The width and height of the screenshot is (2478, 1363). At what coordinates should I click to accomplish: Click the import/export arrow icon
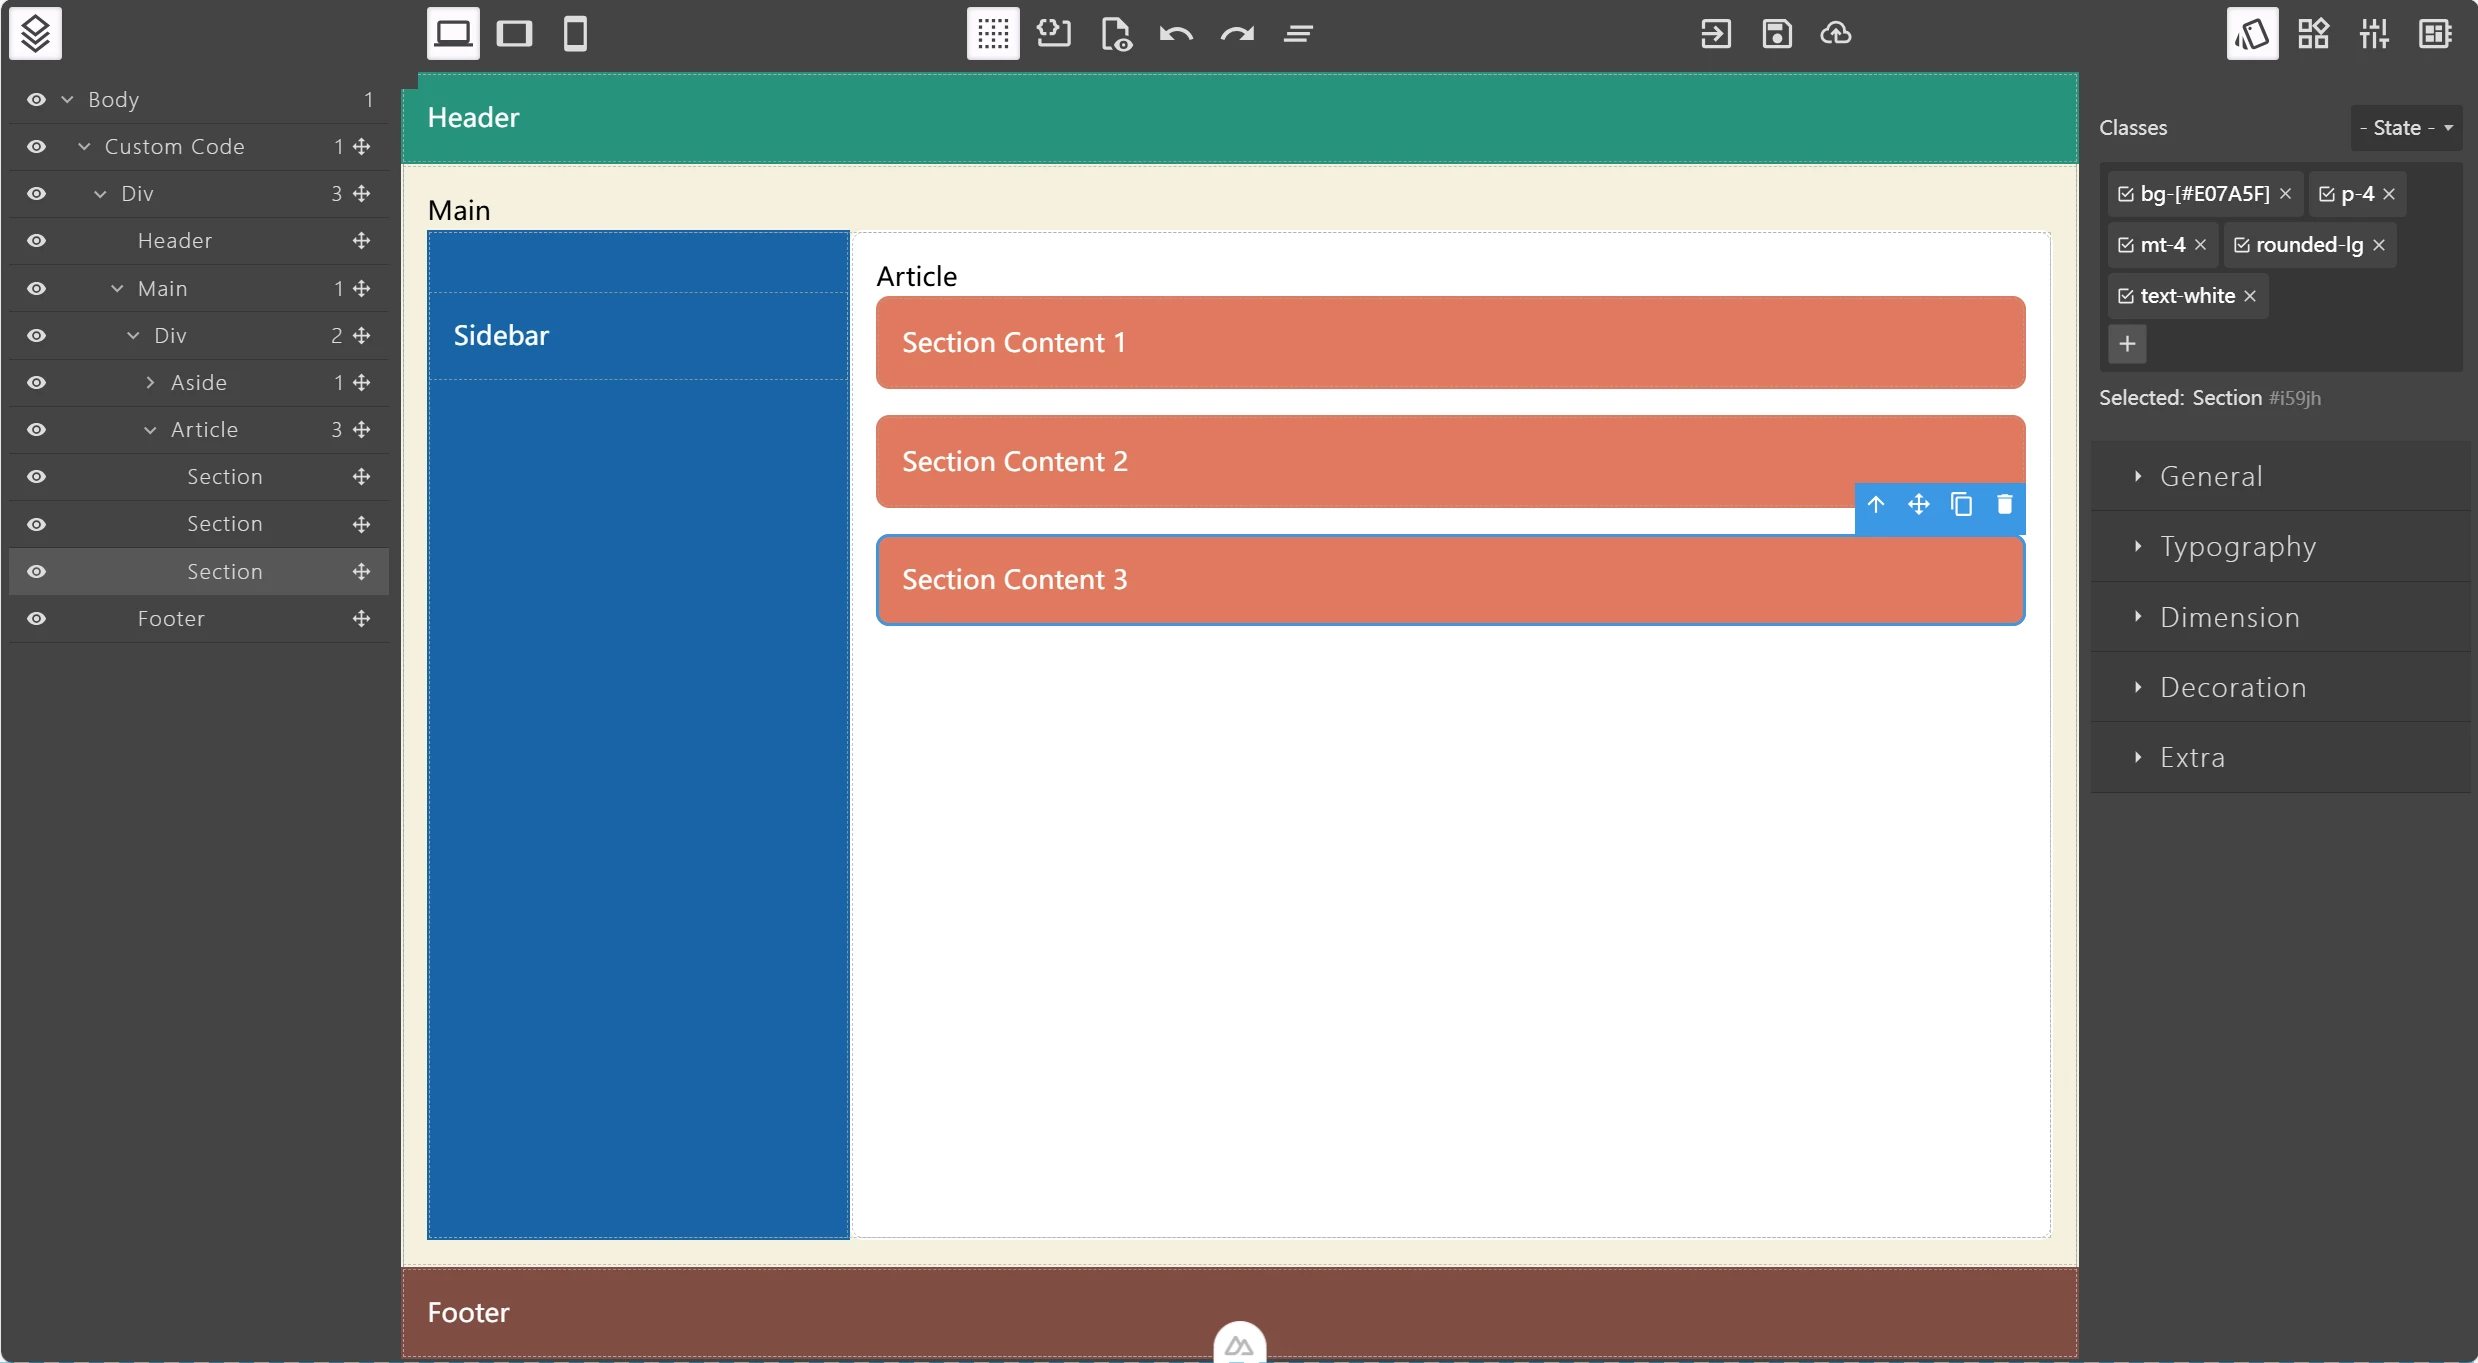coord(1716,34)
